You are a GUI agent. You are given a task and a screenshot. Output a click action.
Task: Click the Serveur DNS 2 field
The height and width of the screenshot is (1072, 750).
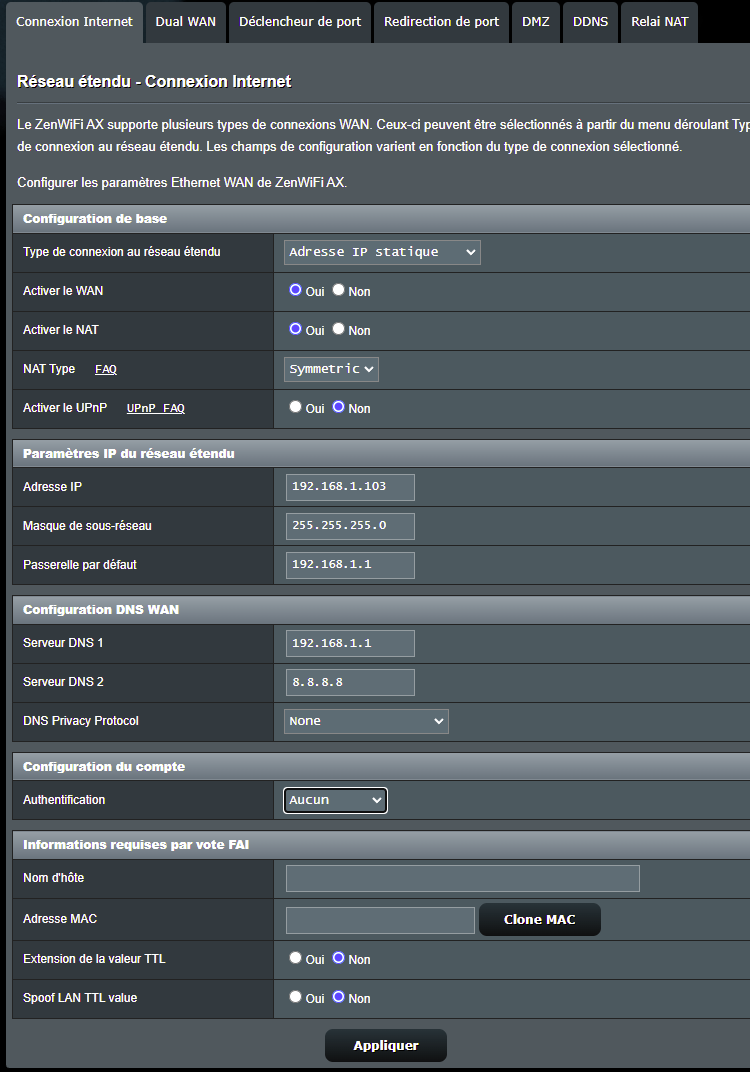(350, 682)
